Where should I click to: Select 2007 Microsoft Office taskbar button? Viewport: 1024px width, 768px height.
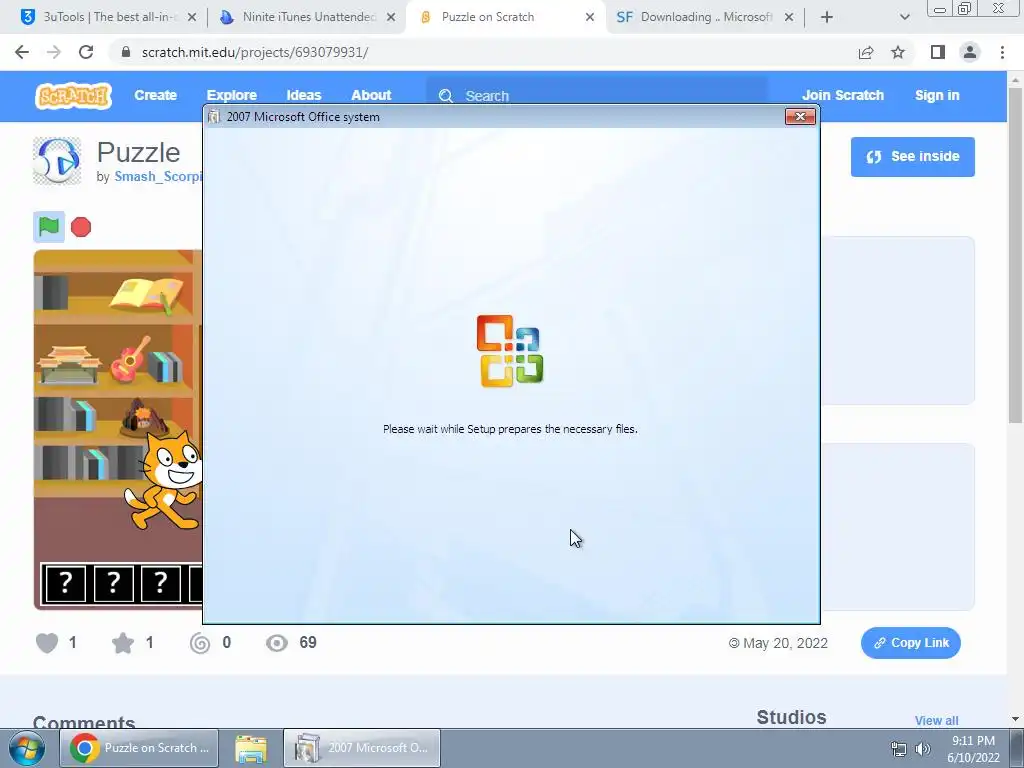coord(362,748)
